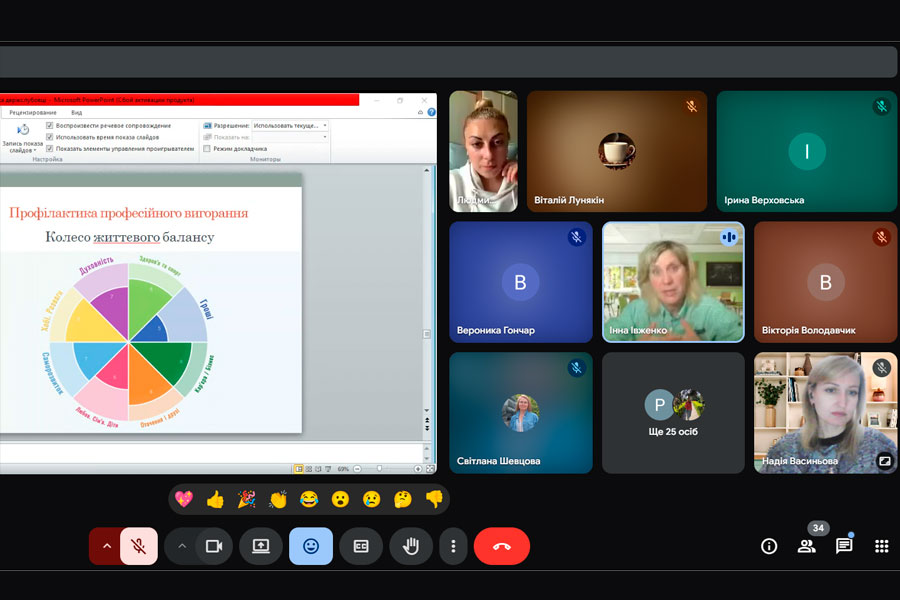The width and height of the screenshot is (900, 600).
Task: Click the PowerPoint Help question mark icon
Action: [x=432, y=112]
